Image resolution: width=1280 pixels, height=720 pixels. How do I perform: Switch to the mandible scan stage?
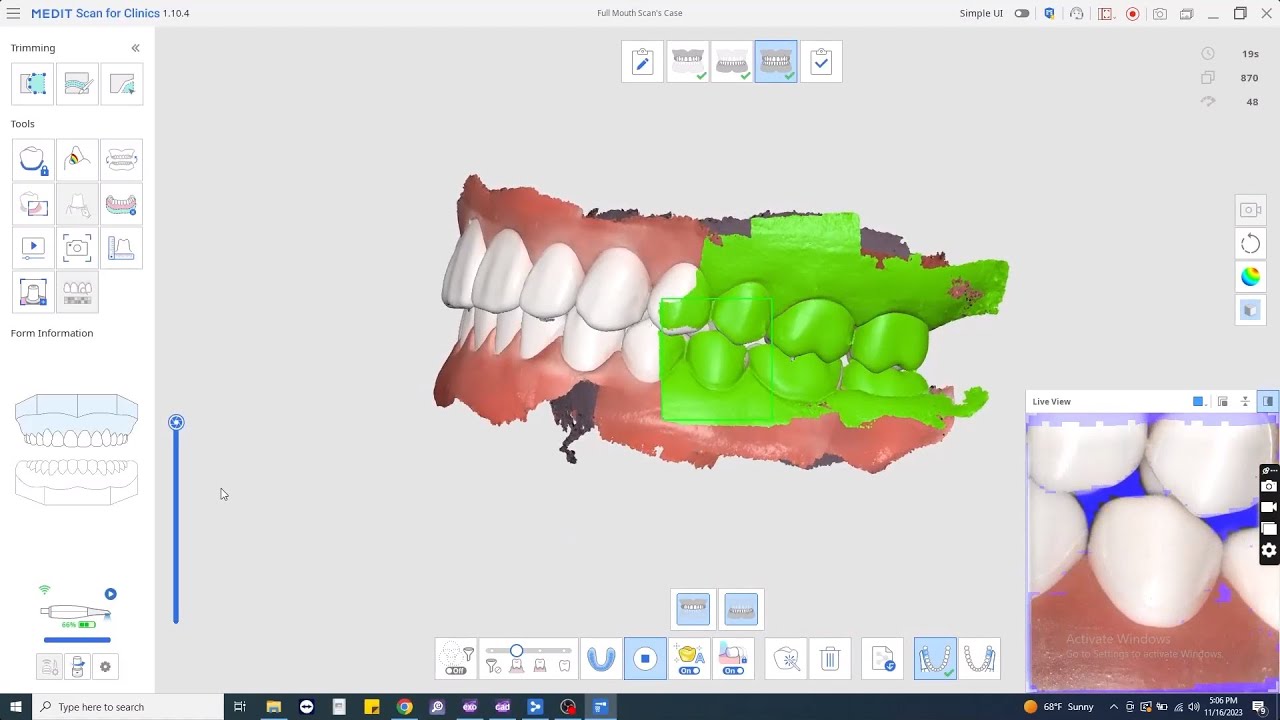click(x=732, y=62)
